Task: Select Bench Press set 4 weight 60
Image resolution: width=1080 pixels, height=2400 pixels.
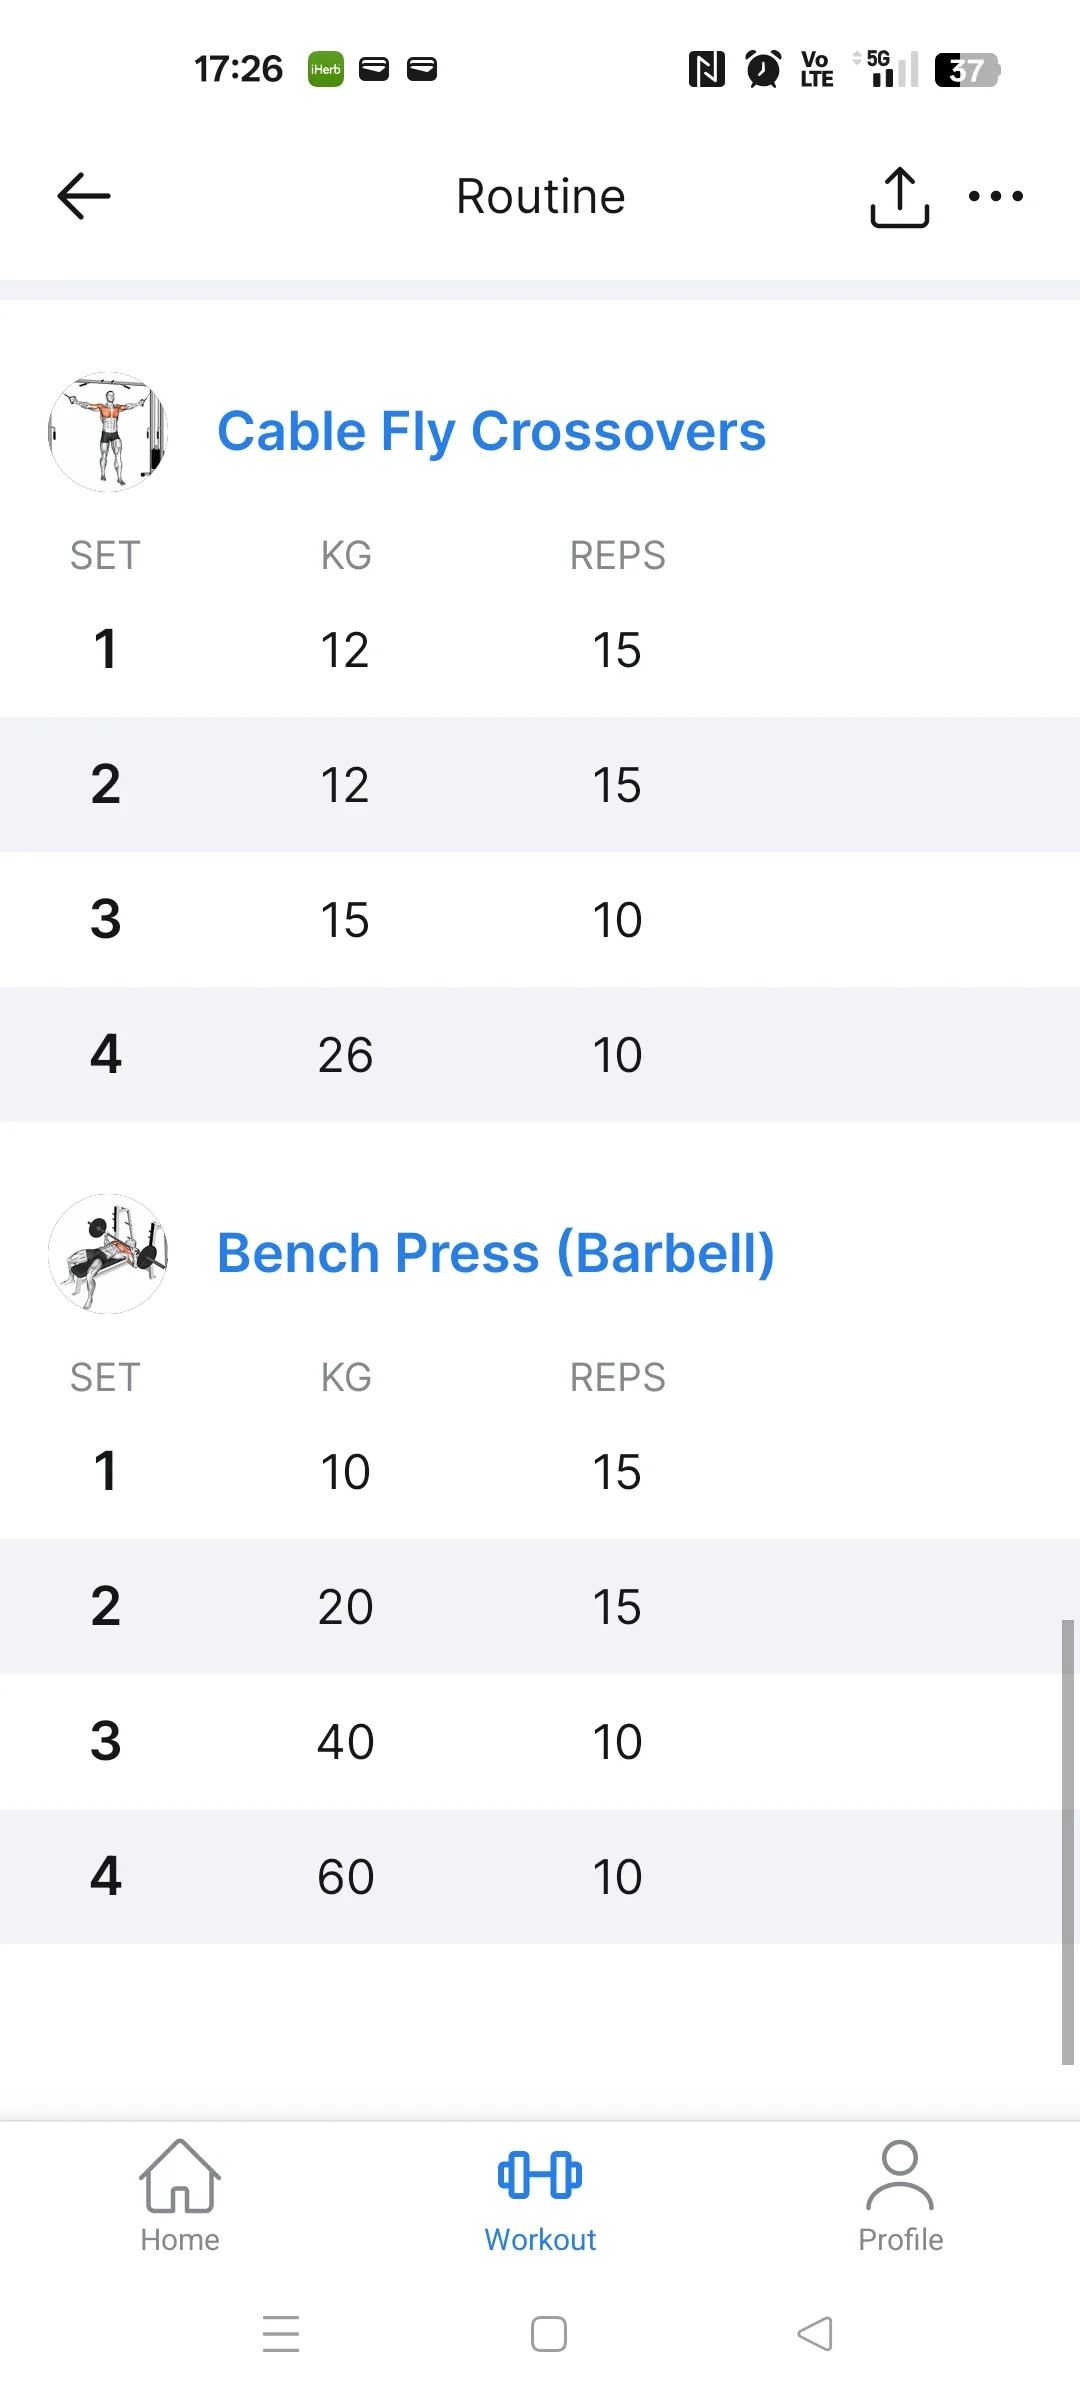Action: (345, 1877)
